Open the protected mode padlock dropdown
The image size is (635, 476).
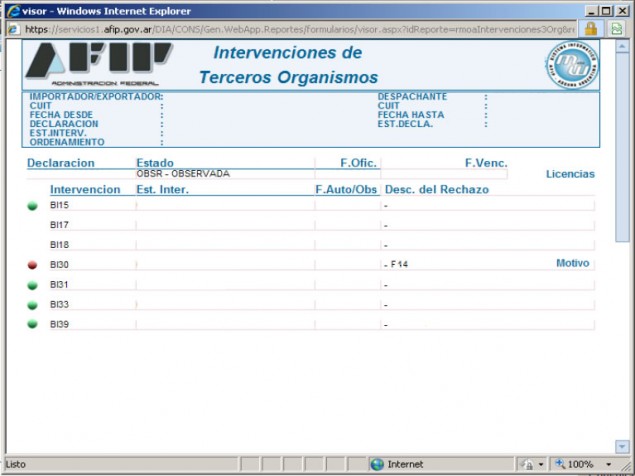tap(531, 464)
